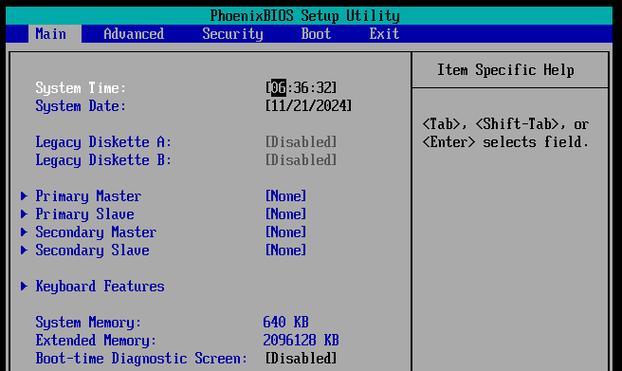
Task: Open the Secondary Slave submenu label
Action: coord(92,250)
